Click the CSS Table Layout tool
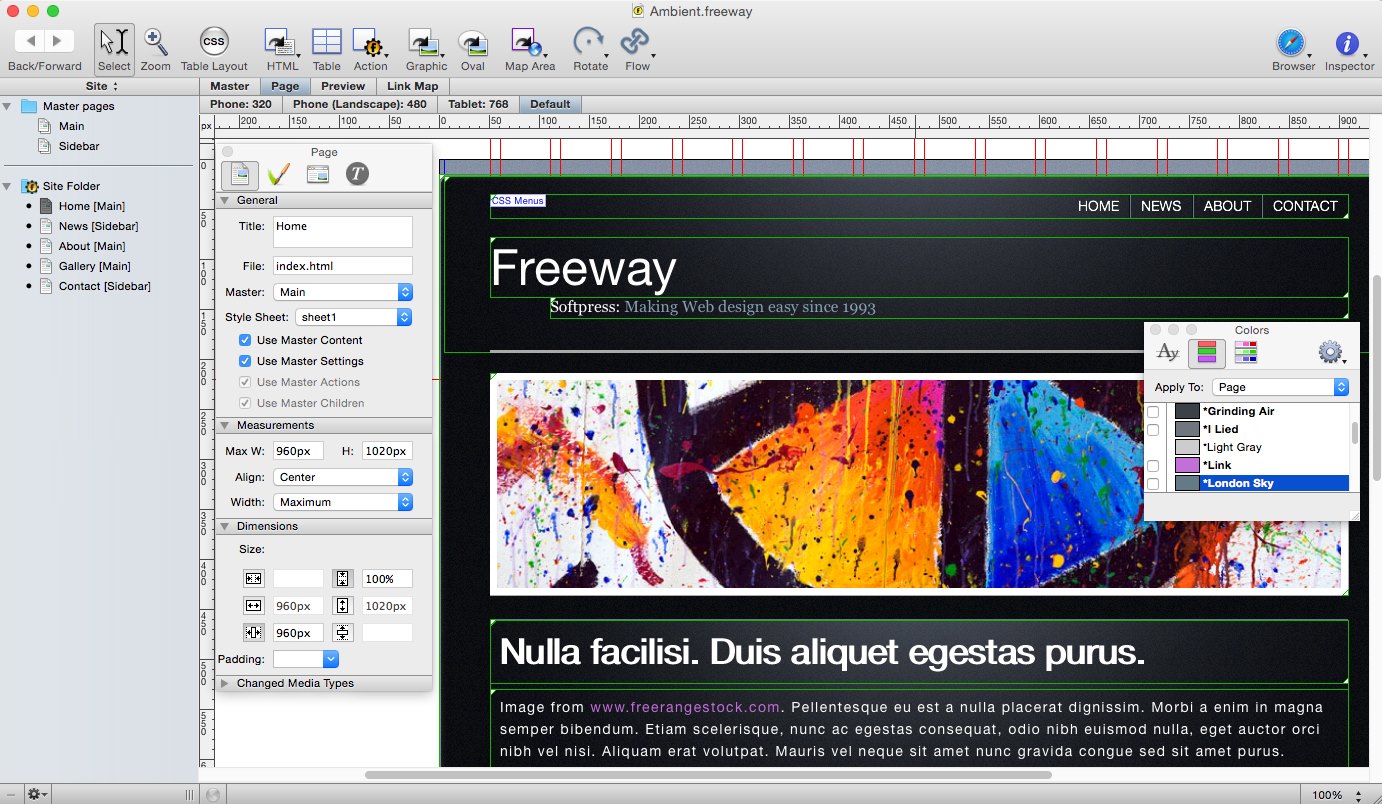This screenshot has width=1382, height=804. tap(214, 43)
